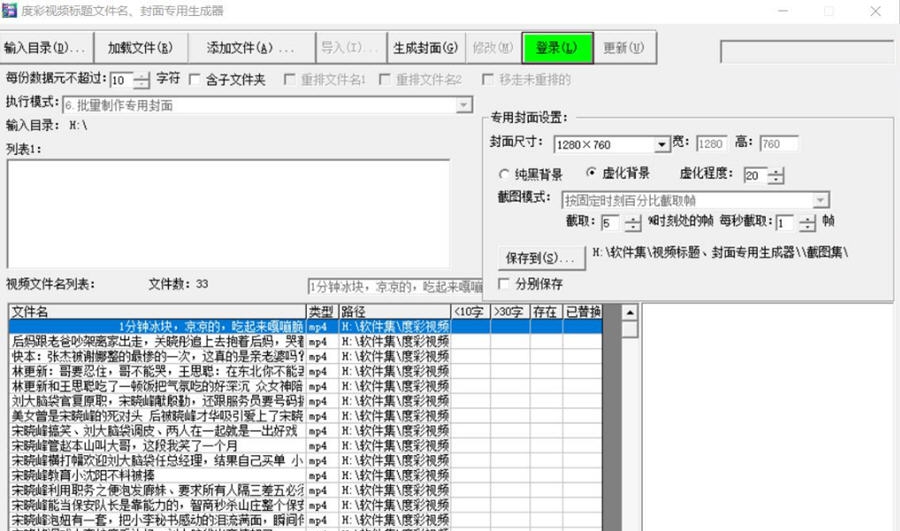
Task: Select the row 林更新：哥要忍住
Action: tap(305, 371)
